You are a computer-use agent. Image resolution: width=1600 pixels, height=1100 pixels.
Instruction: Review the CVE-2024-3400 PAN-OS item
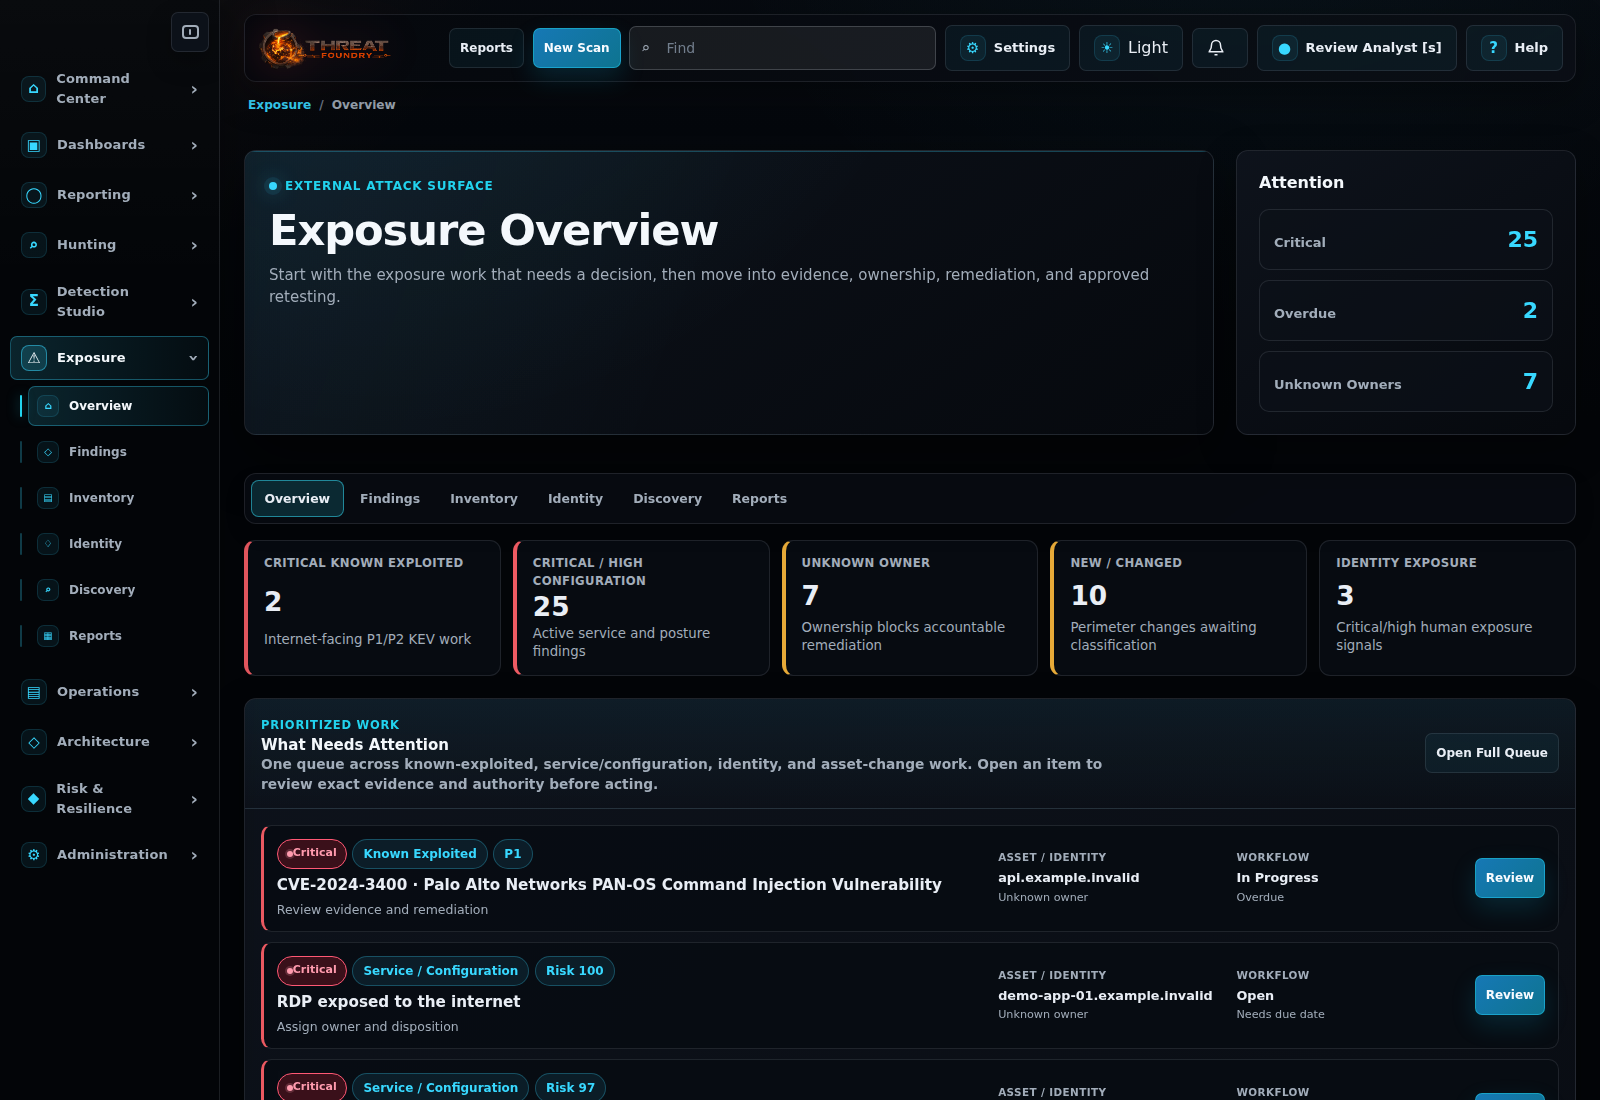pyautogui.click(x=1509, y=878)
